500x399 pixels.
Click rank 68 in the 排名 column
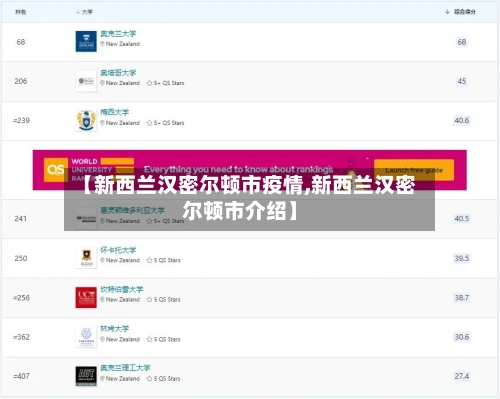pos(21,42)
